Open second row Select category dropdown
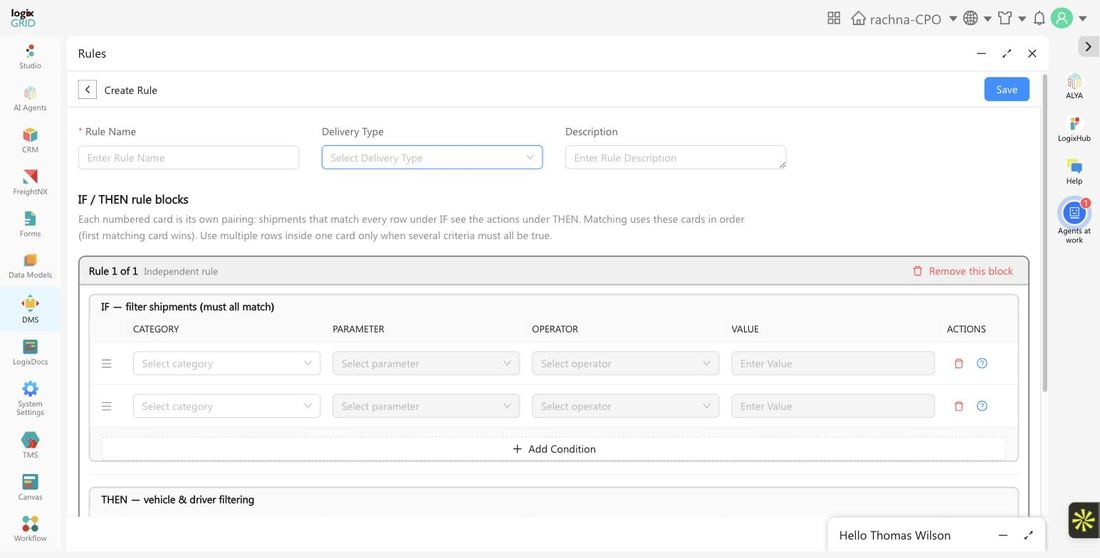Image resolution: width=1100 pixels, height=558 pixels. point(227,406)
